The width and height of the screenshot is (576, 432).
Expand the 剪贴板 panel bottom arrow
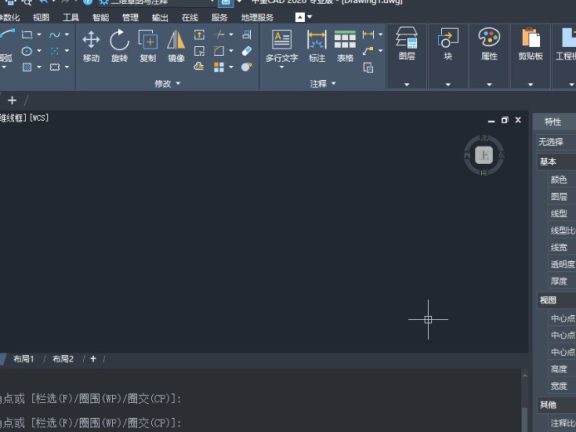530,84
